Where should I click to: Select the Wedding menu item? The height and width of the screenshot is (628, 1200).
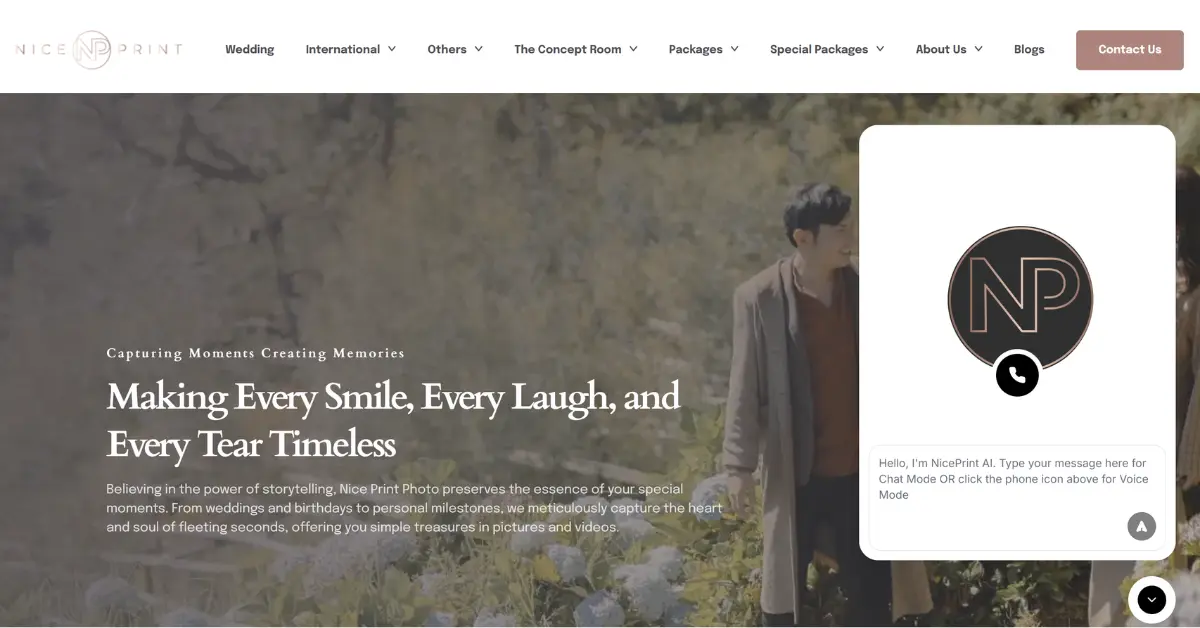249,49
